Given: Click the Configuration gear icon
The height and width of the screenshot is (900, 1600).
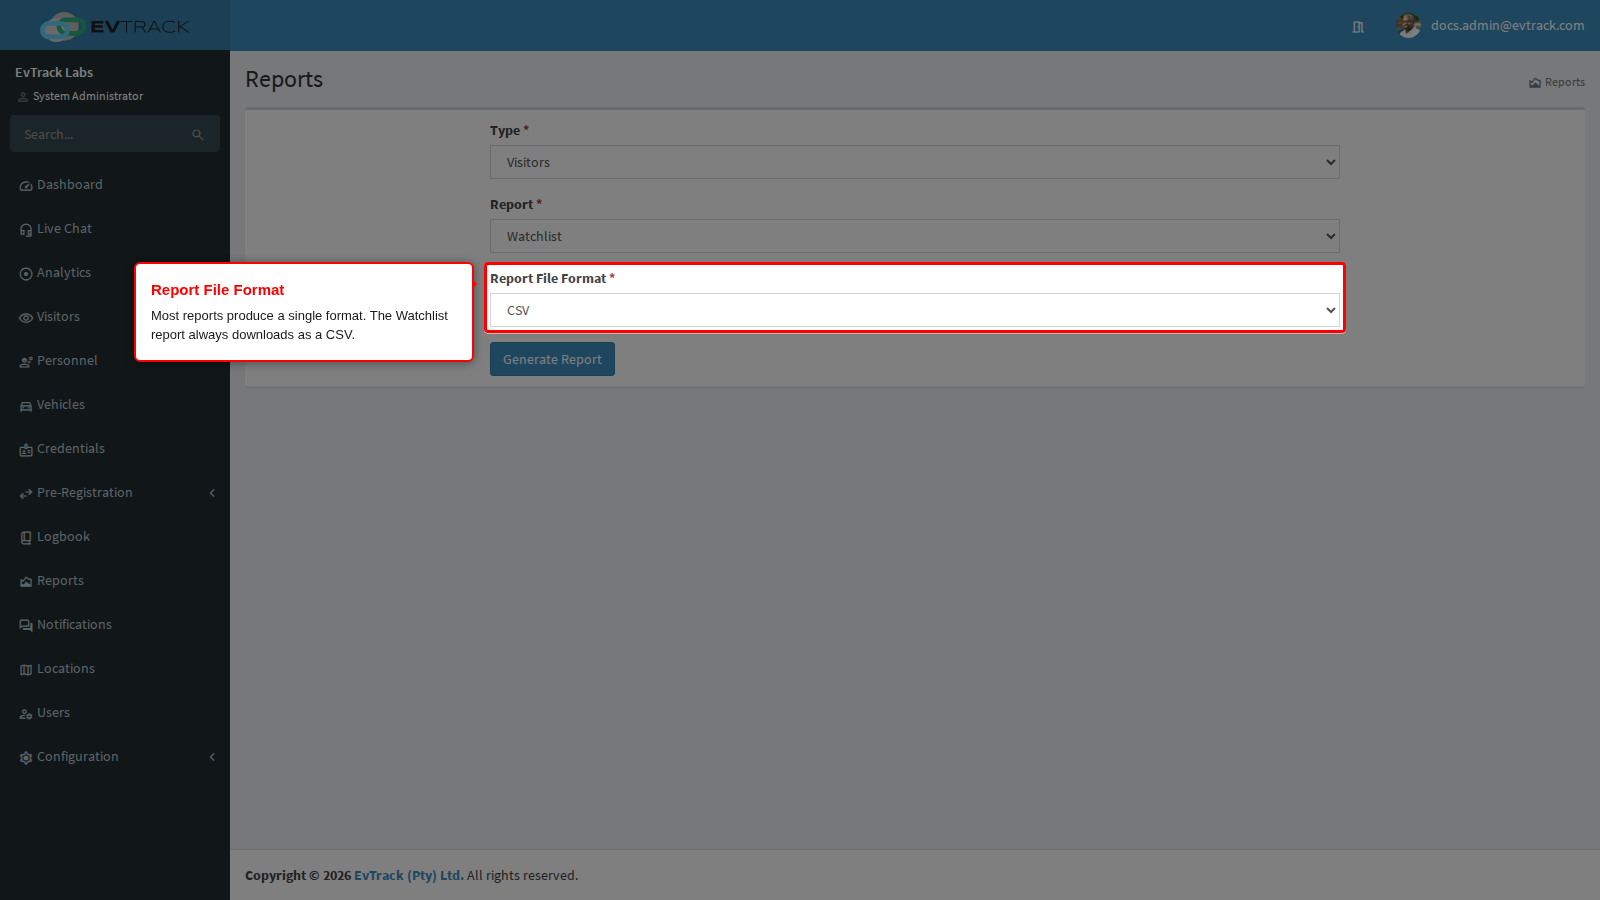Looking at the screenshot, I should (26, 758).
